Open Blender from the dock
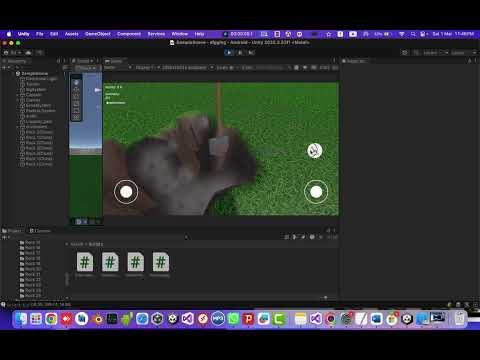This screenshot has width=480, height=360. click(x=98, y=319)
